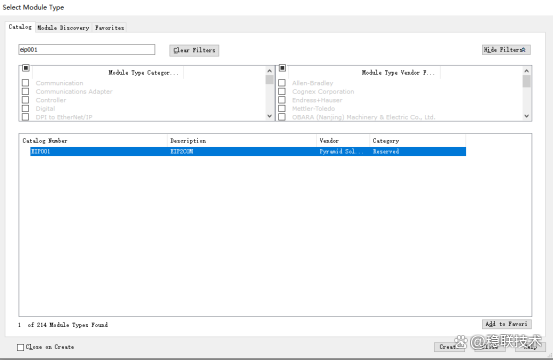Click the Hide Filters button
The width and height of the screenshot is (553, 361).
coord(506,50)
